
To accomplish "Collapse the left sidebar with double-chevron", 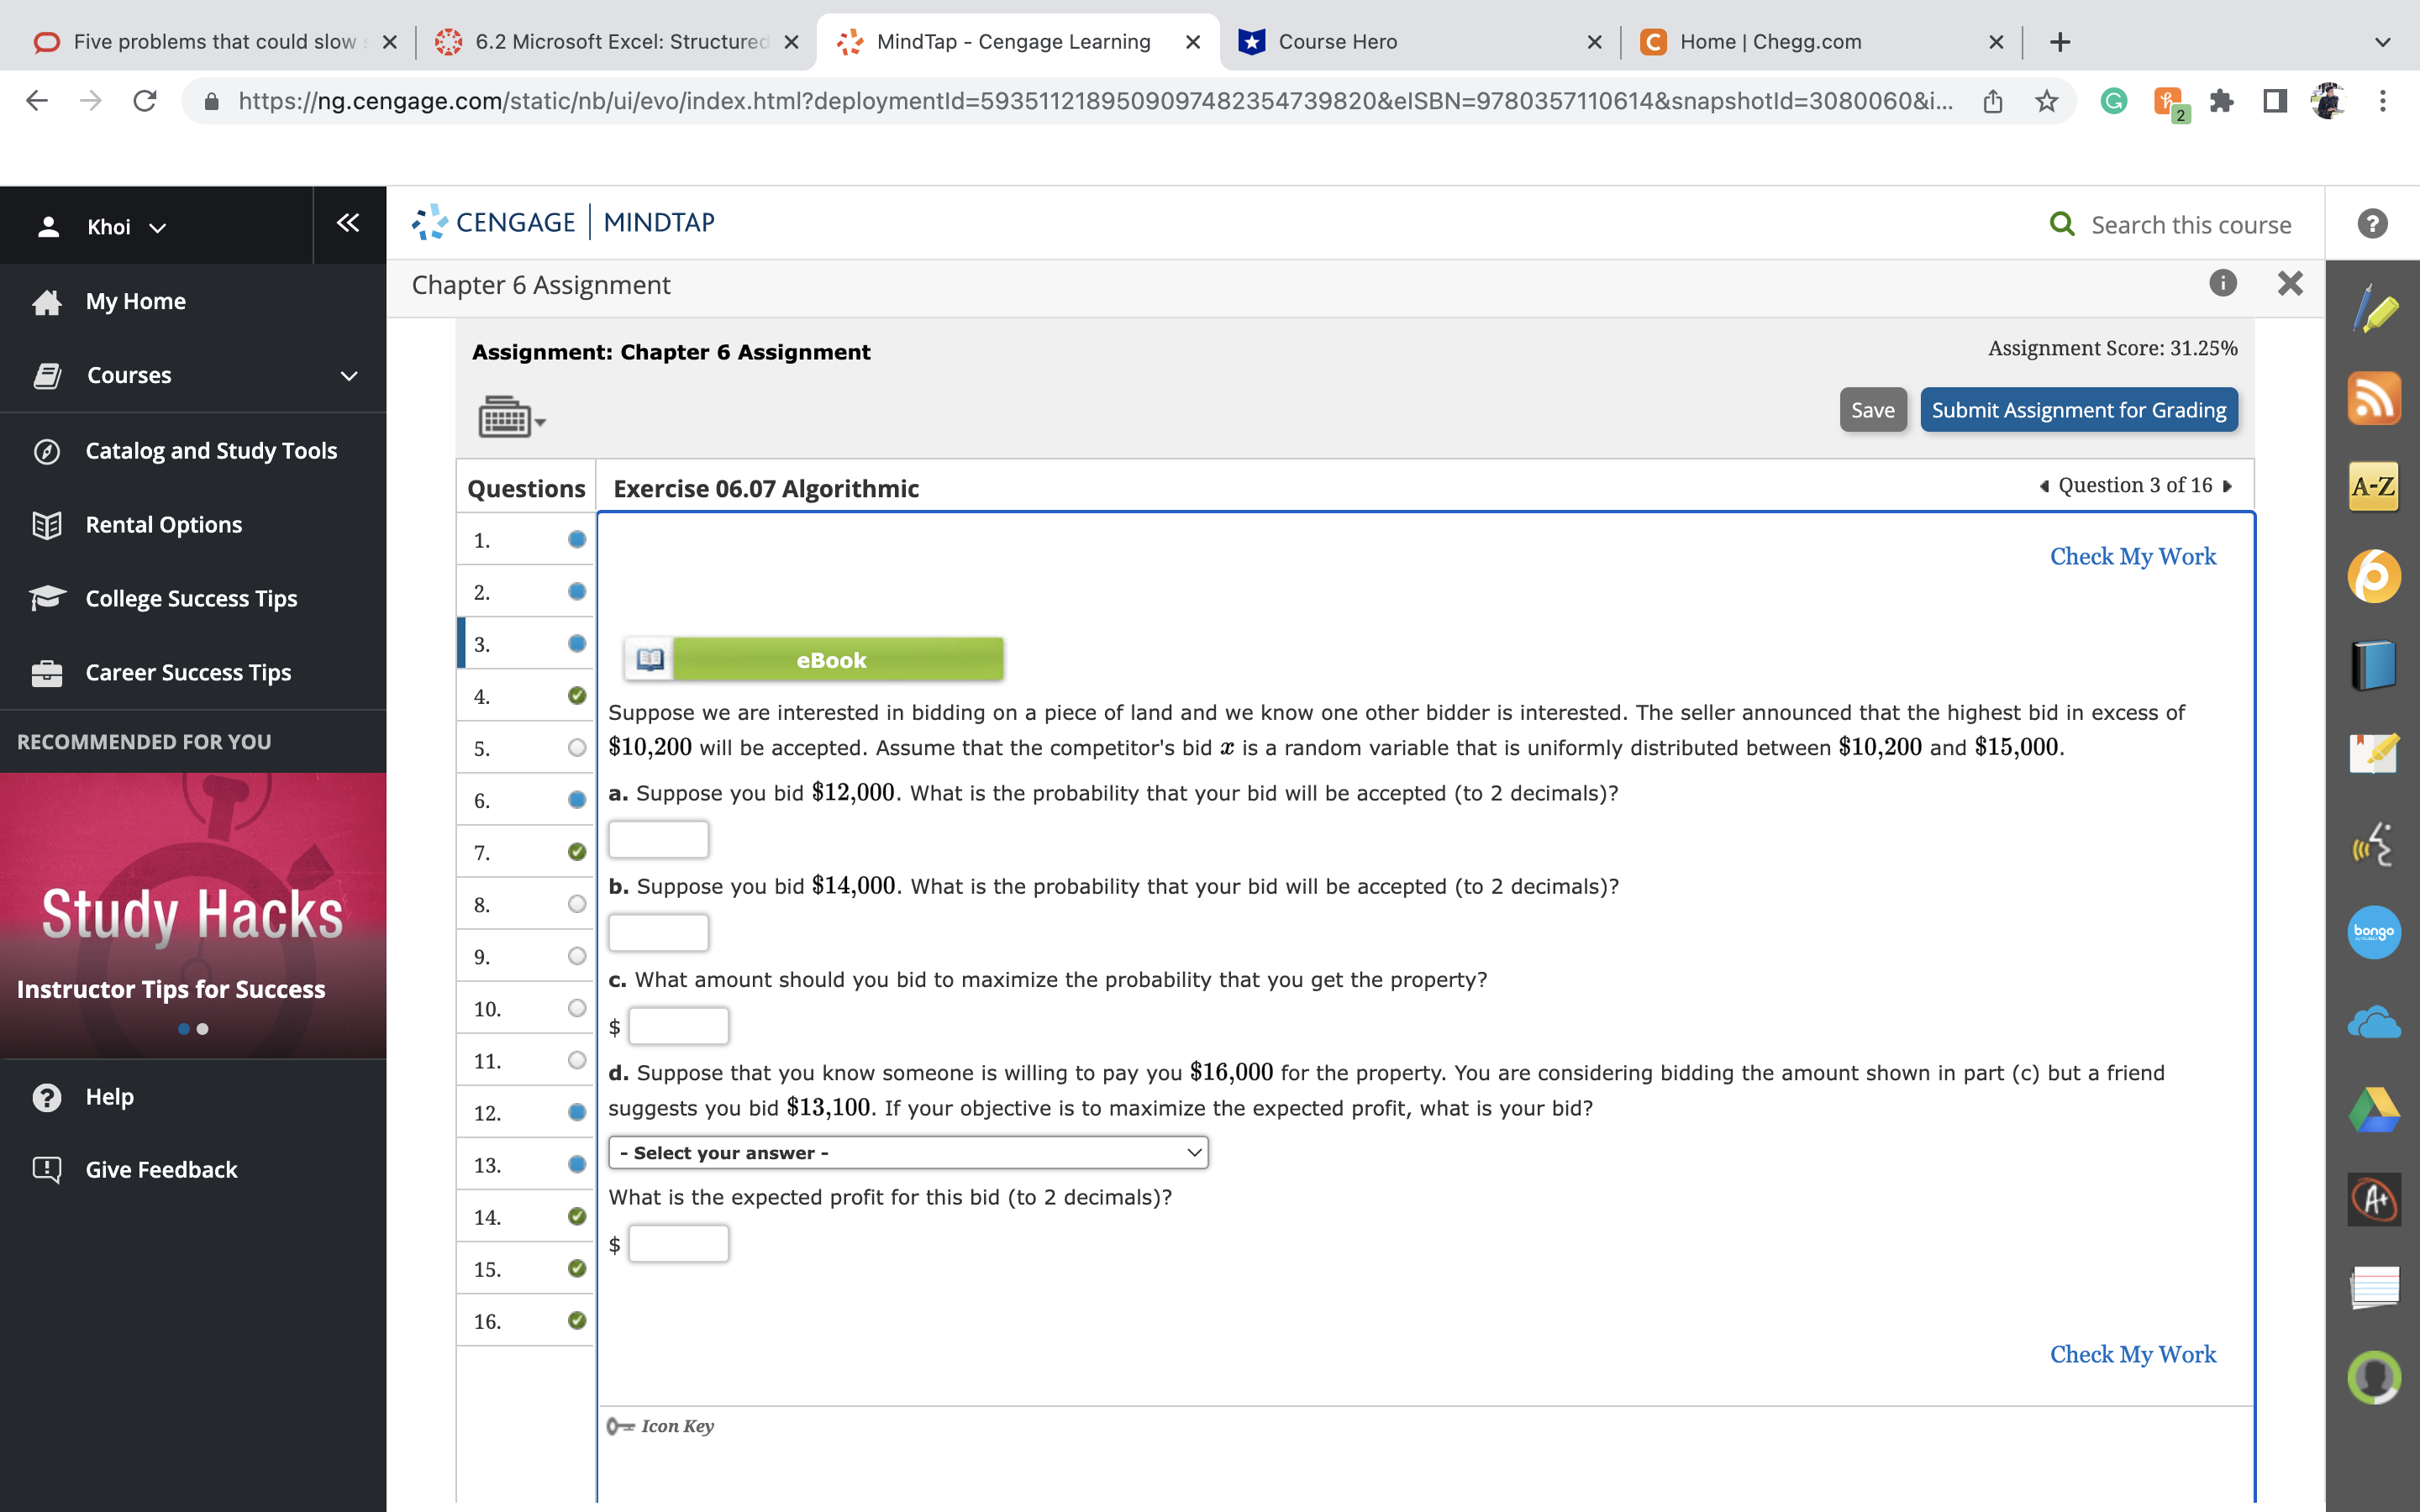I will coord(348,223).
